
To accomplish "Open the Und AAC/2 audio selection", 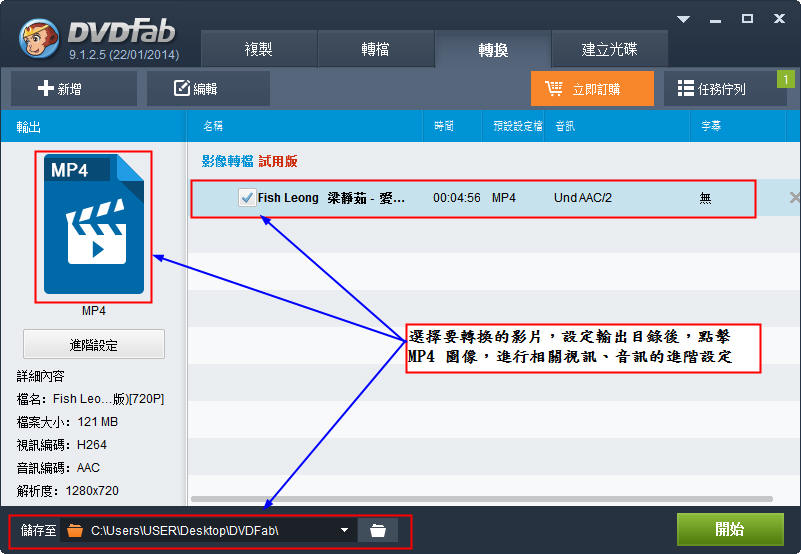I will (x=583, y=198).
